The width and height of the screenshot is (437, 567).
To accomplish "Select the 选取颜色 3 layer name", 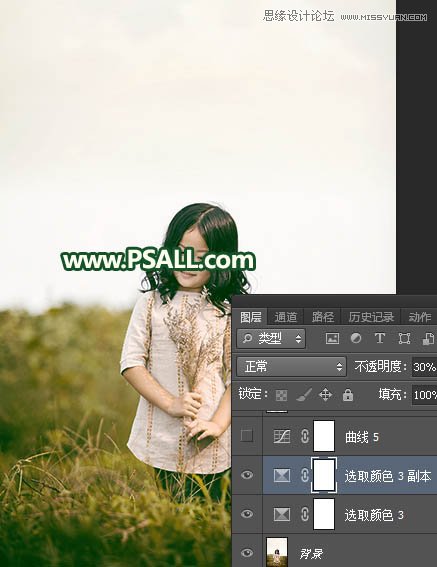I will coord(374,515).
